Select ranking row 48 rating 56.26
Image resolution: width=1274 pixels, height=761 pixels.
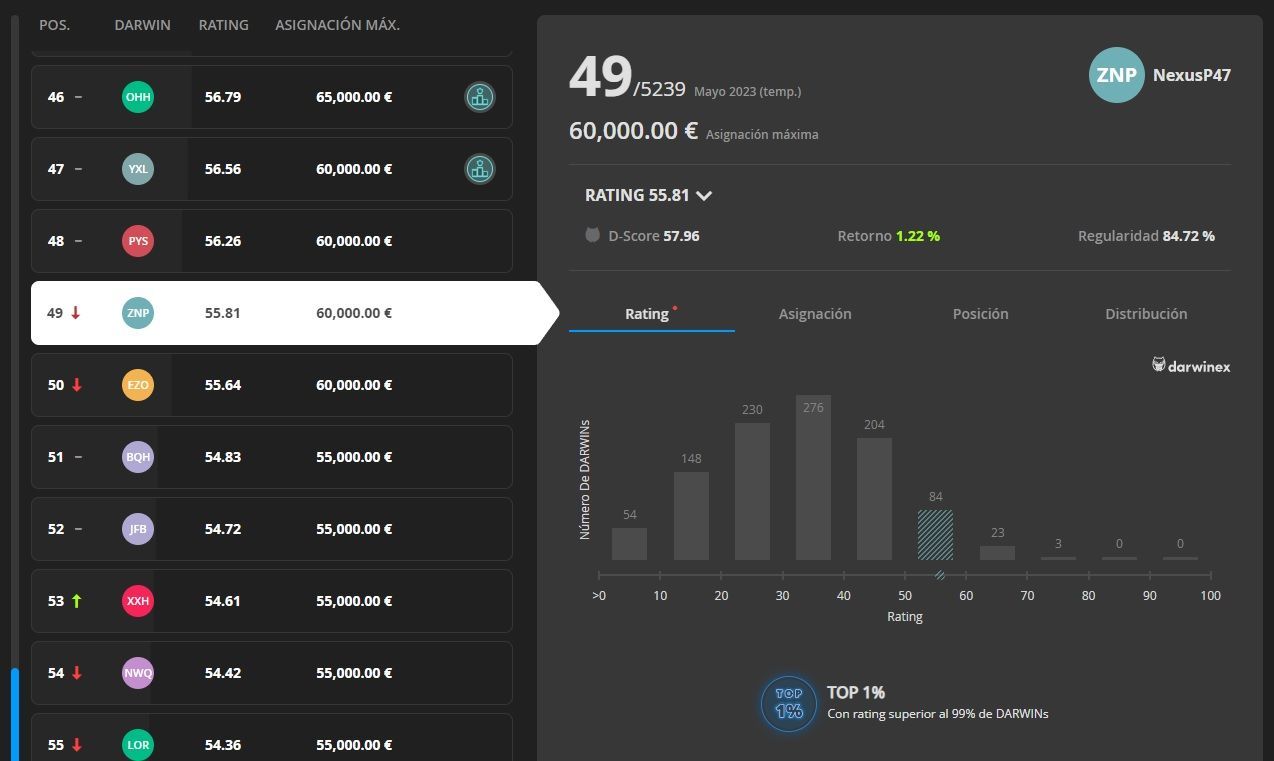[x=271, y=241]
